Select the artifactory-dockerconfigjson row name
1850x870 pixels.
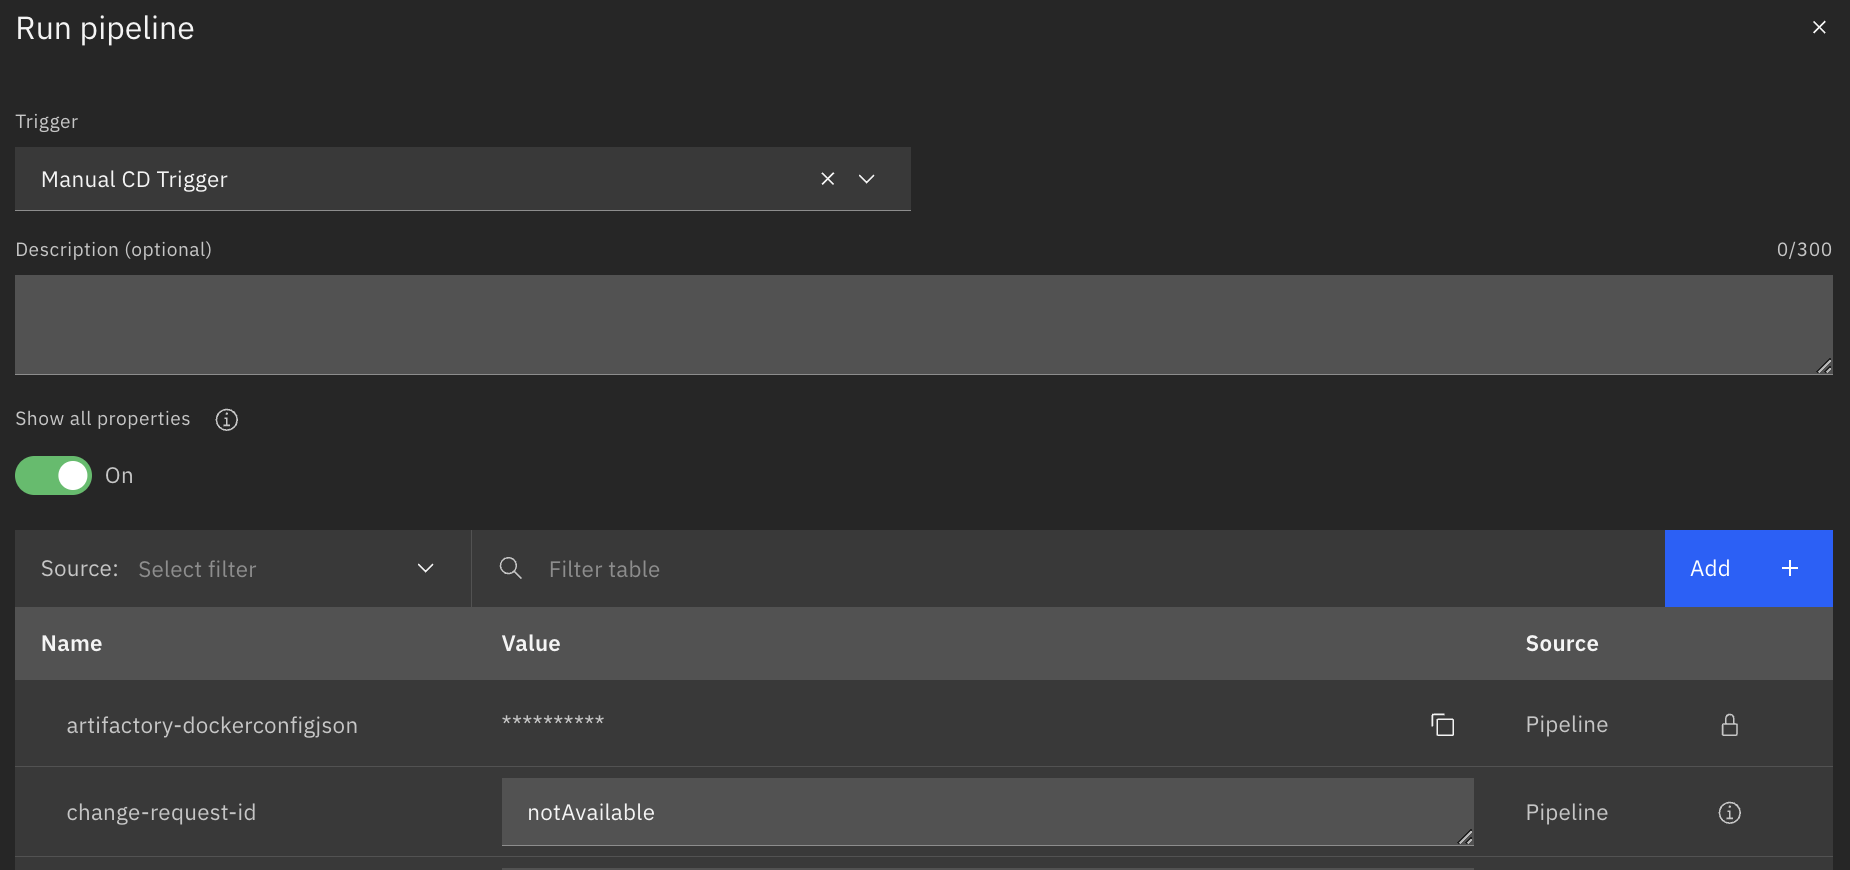(212, 725)
